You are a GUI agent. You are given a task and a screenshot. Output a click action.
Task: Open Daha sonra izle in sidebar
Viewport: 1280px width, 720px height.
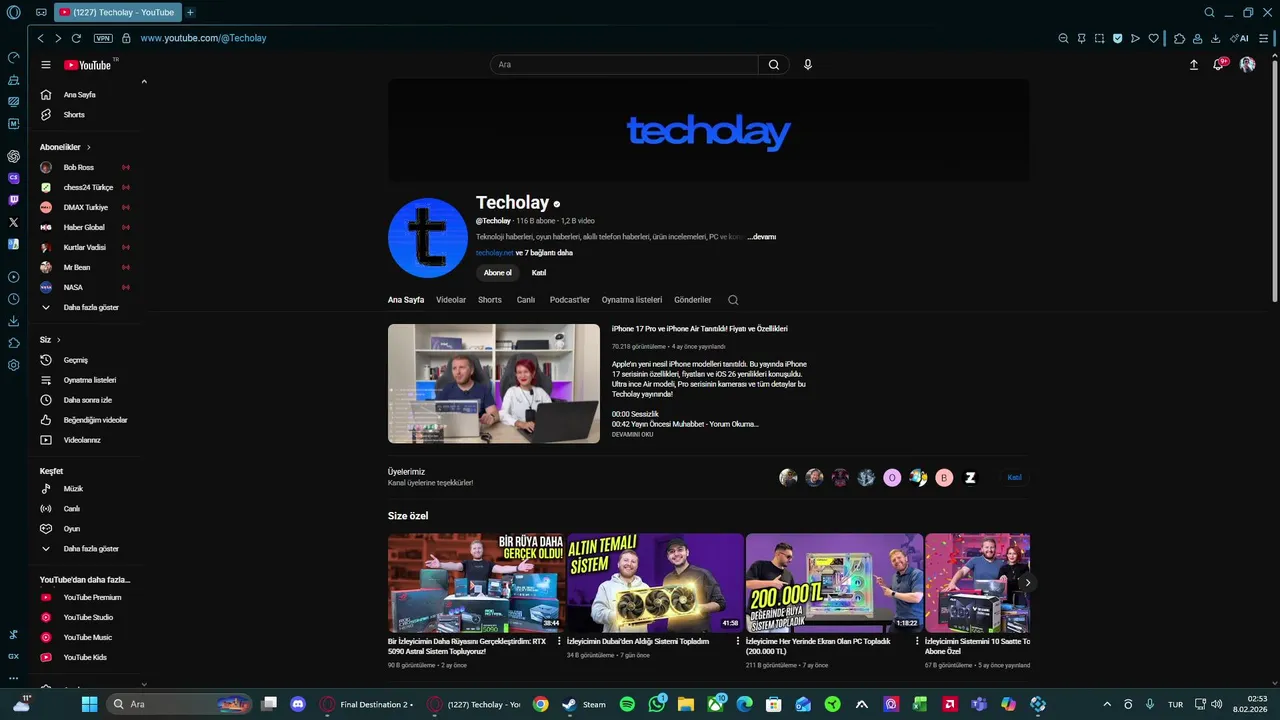[85, 400]
